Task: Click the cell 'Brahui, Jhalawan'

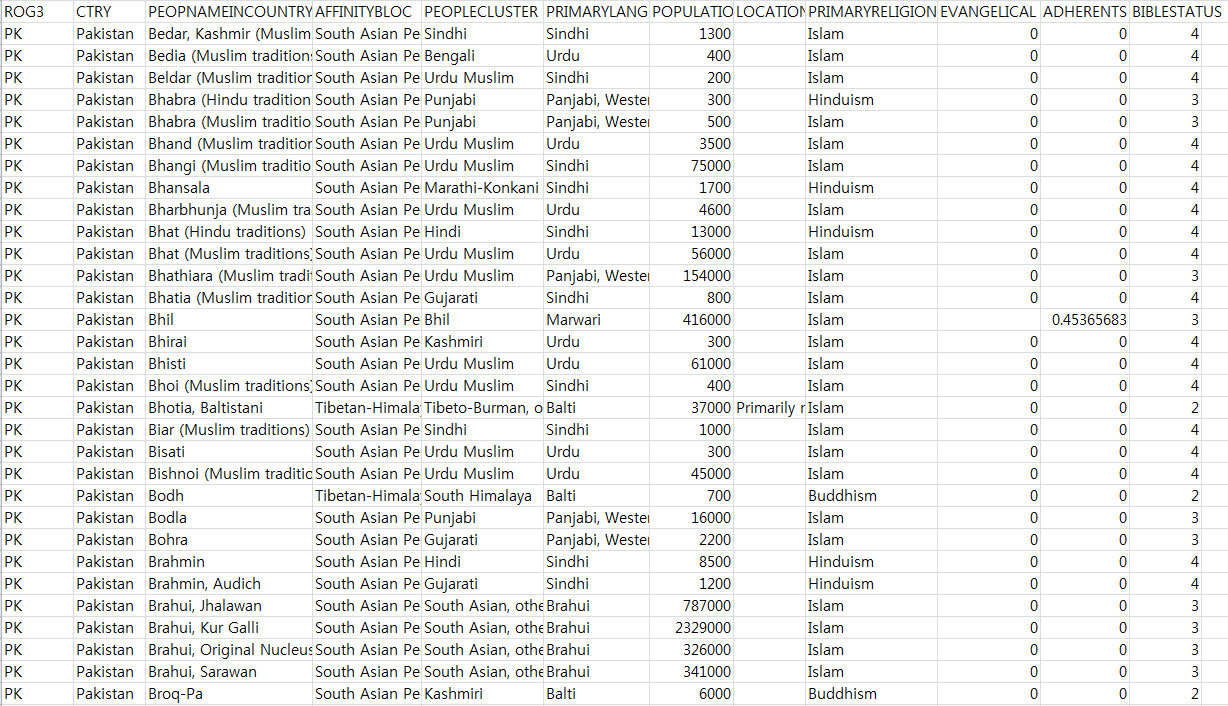Action: click(229, 606)
